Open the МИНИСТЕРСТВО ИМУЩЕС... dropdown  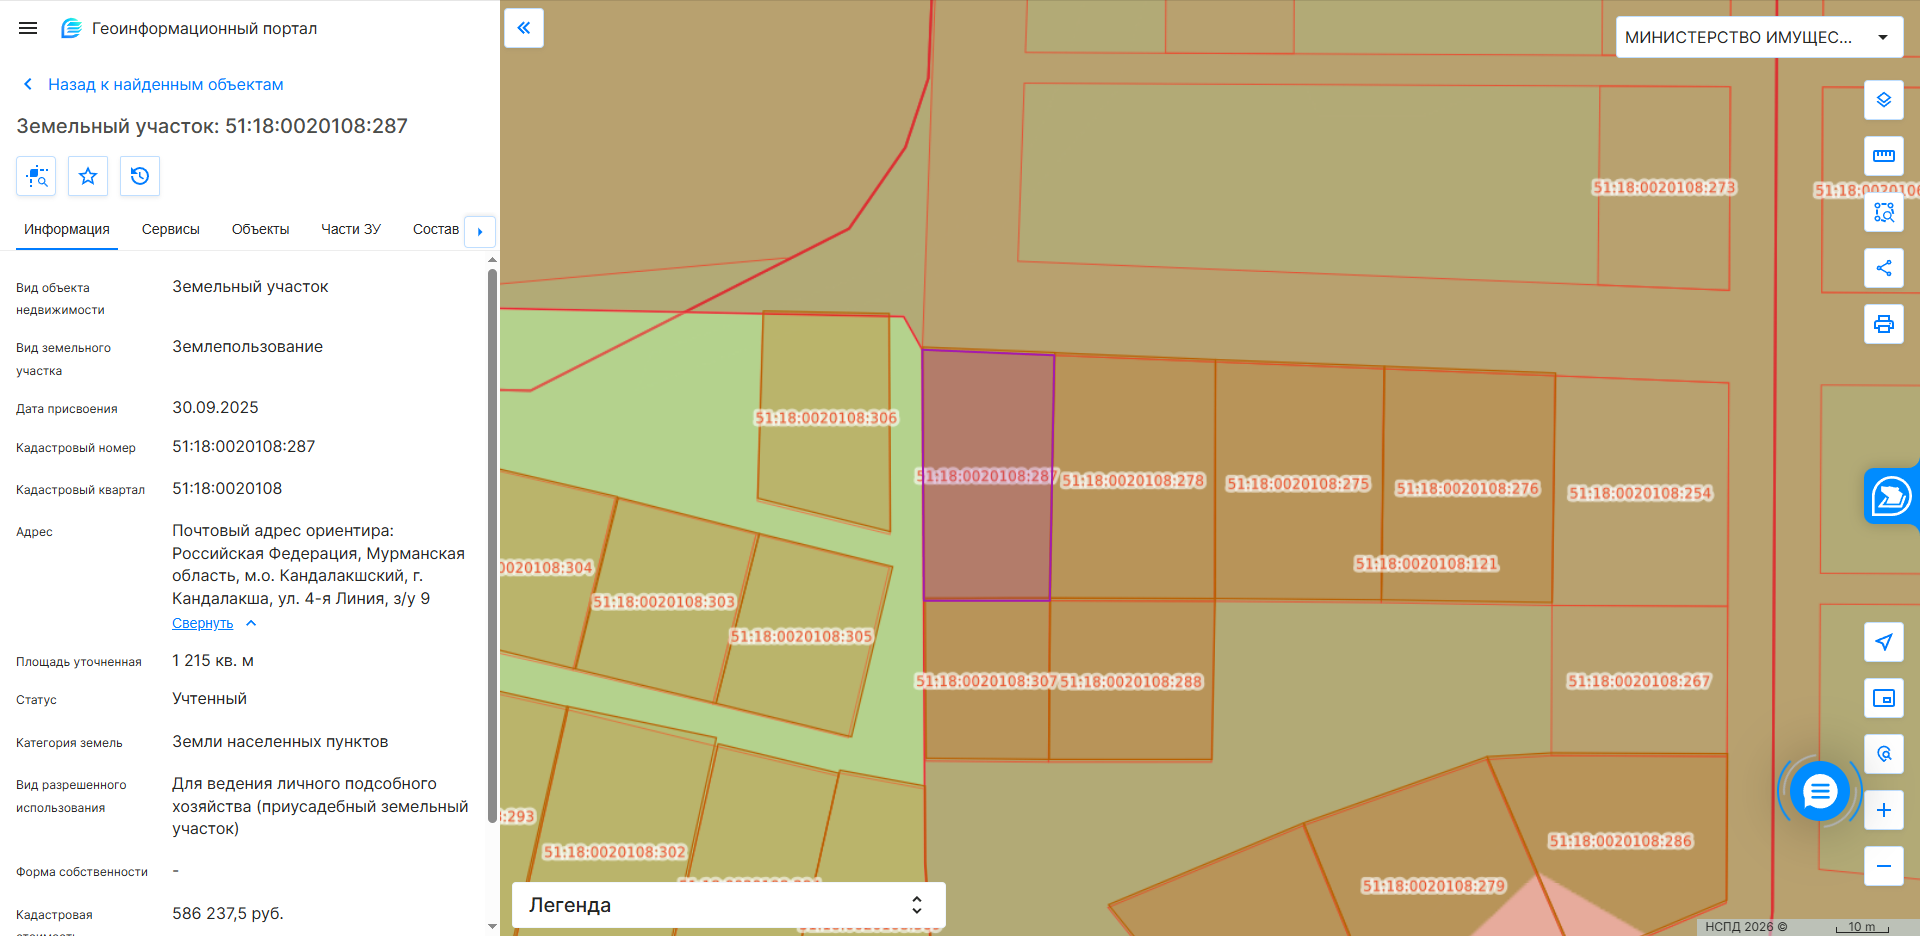(x=1760, y=37)
